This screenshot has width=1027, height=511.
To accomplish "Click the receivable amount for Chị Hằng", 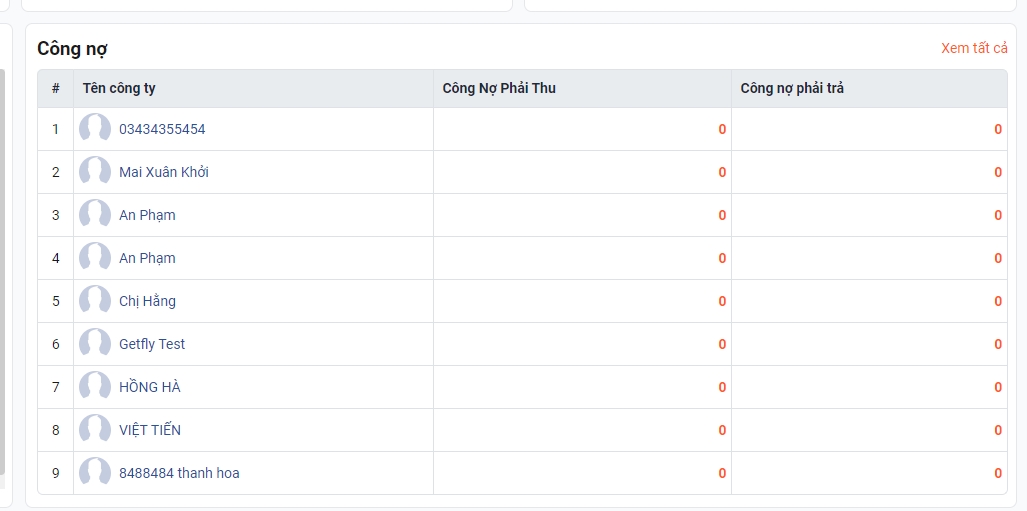I will pyautogui.click(x=722, y=301).
